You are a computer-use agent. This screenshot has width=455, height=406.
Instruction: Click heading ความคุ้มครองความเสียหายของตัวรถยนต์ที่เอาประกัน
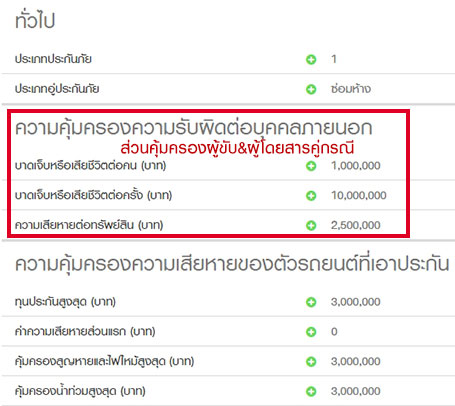[x=232, y=265]
